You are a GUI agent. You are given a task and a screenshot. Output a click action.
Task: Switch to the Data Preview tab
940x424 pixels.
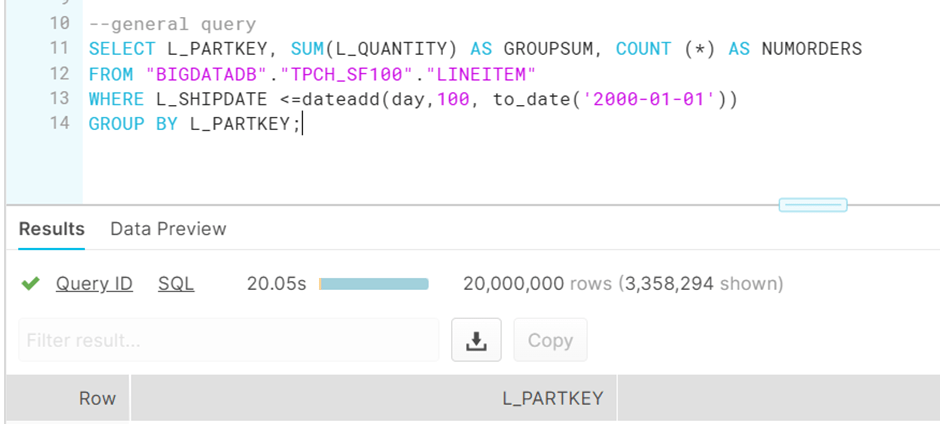tap(168, 229)
